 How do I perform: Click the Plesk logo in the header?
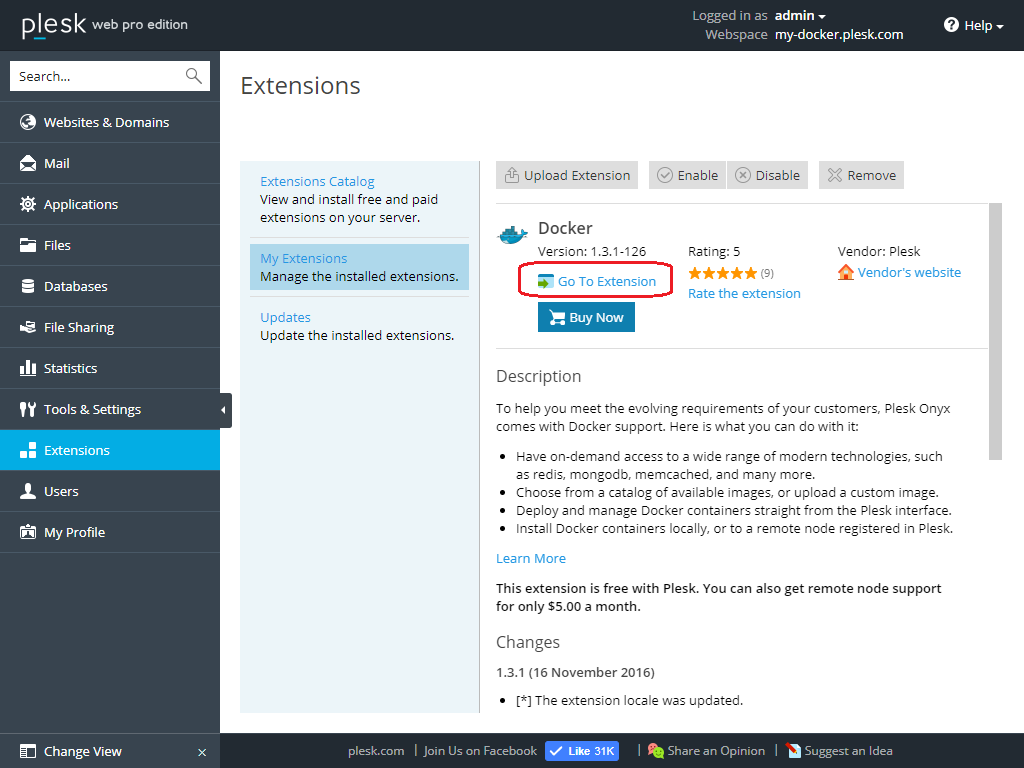click(54, 25)
